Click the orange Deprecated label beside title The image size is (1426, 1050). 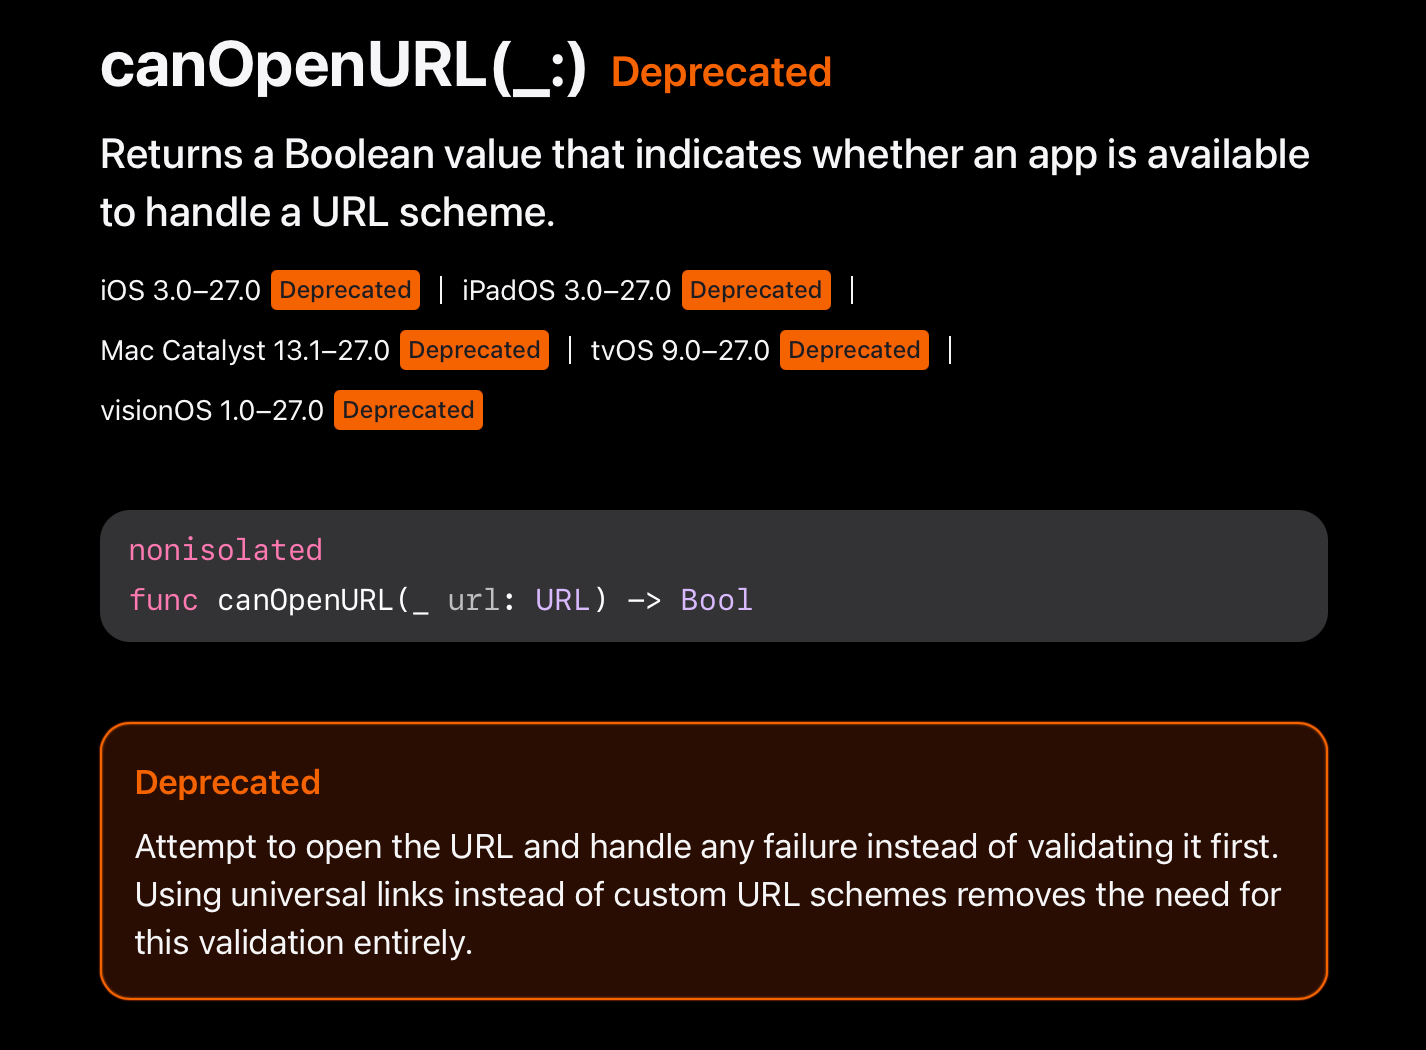tap(721, 72)
